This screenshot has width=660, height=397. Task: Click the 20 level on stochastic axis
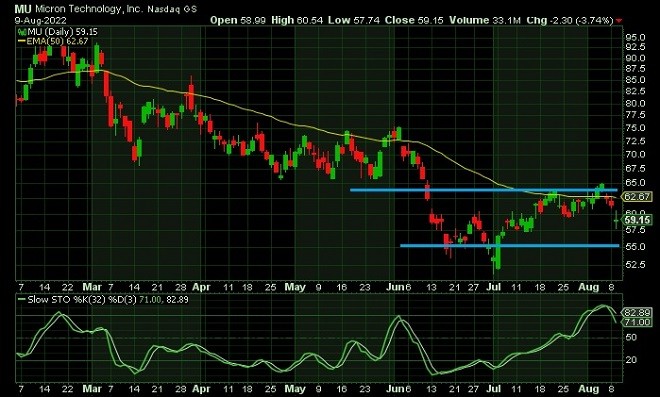631,360
